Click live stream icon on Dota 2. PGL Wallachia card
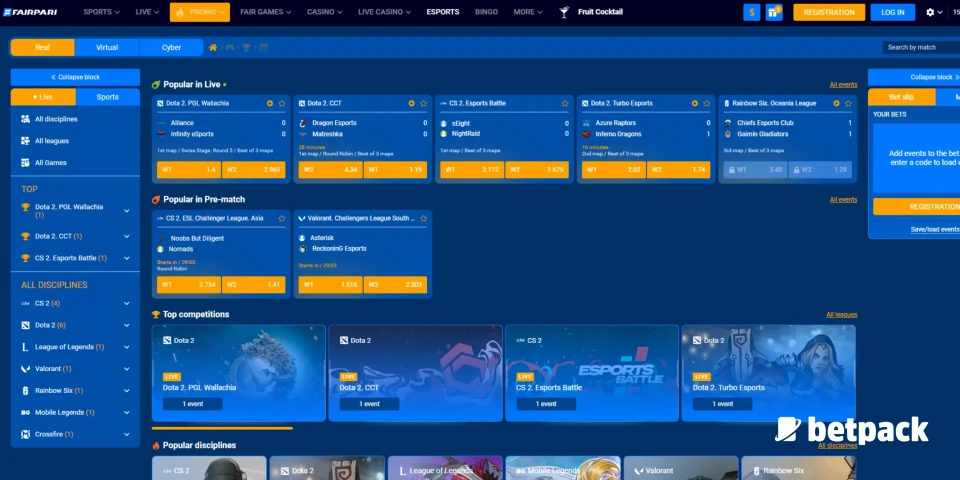The height and width of the screenshot is (480, 960). coord(269,103)
